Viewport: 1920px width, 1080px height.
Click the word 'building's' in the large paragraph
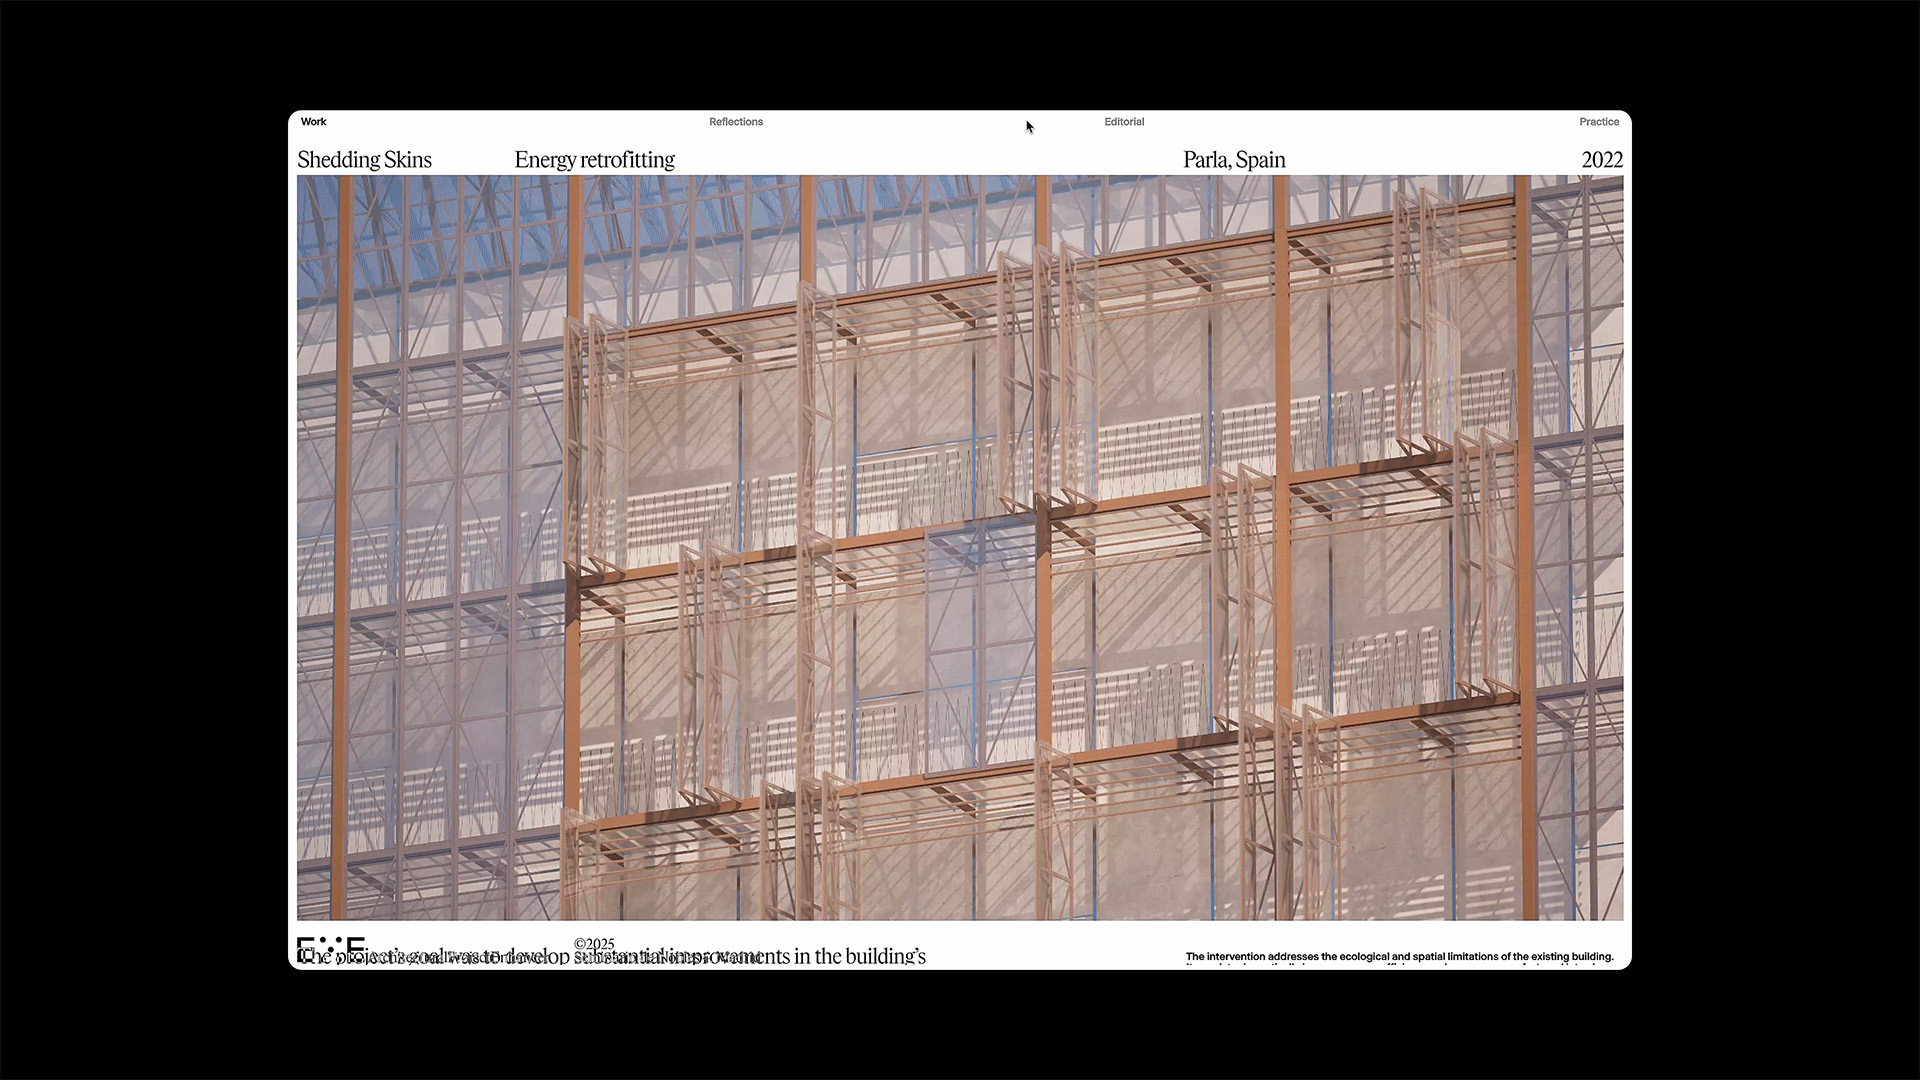point(885,957)
